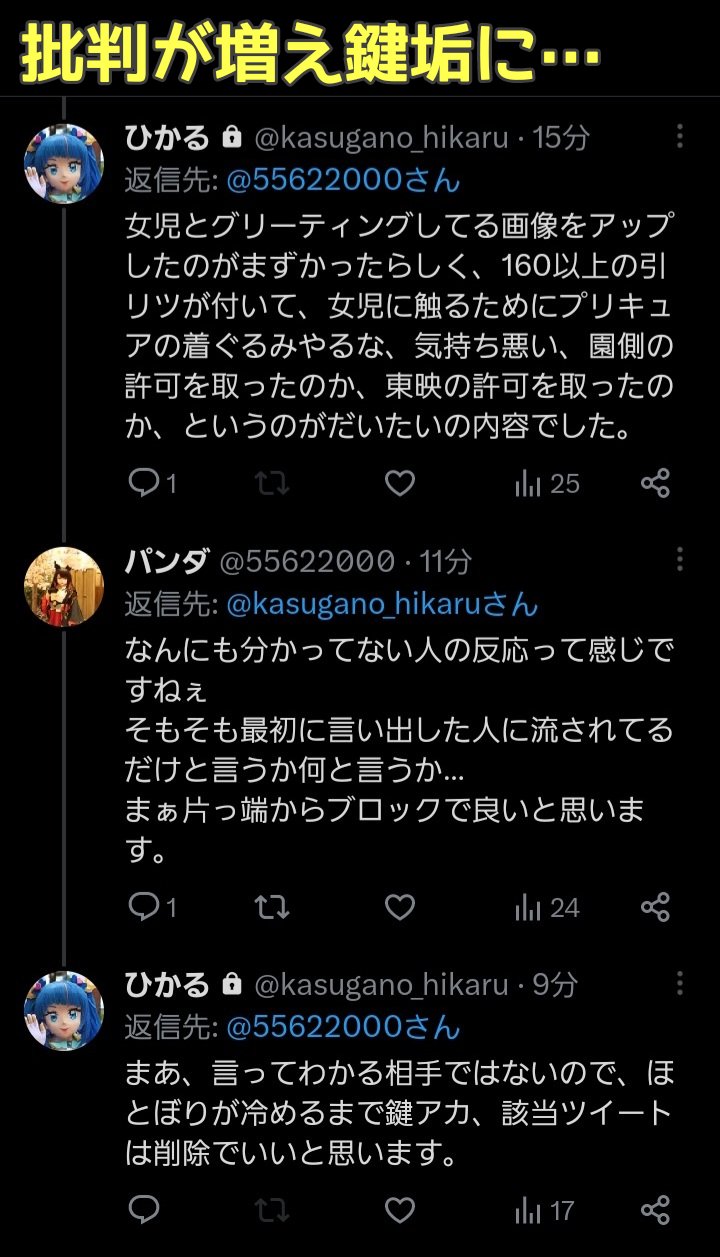Reply to Panda's tweet
The width and height of the screenshot is (720, 1257).
tap(146, 908)
